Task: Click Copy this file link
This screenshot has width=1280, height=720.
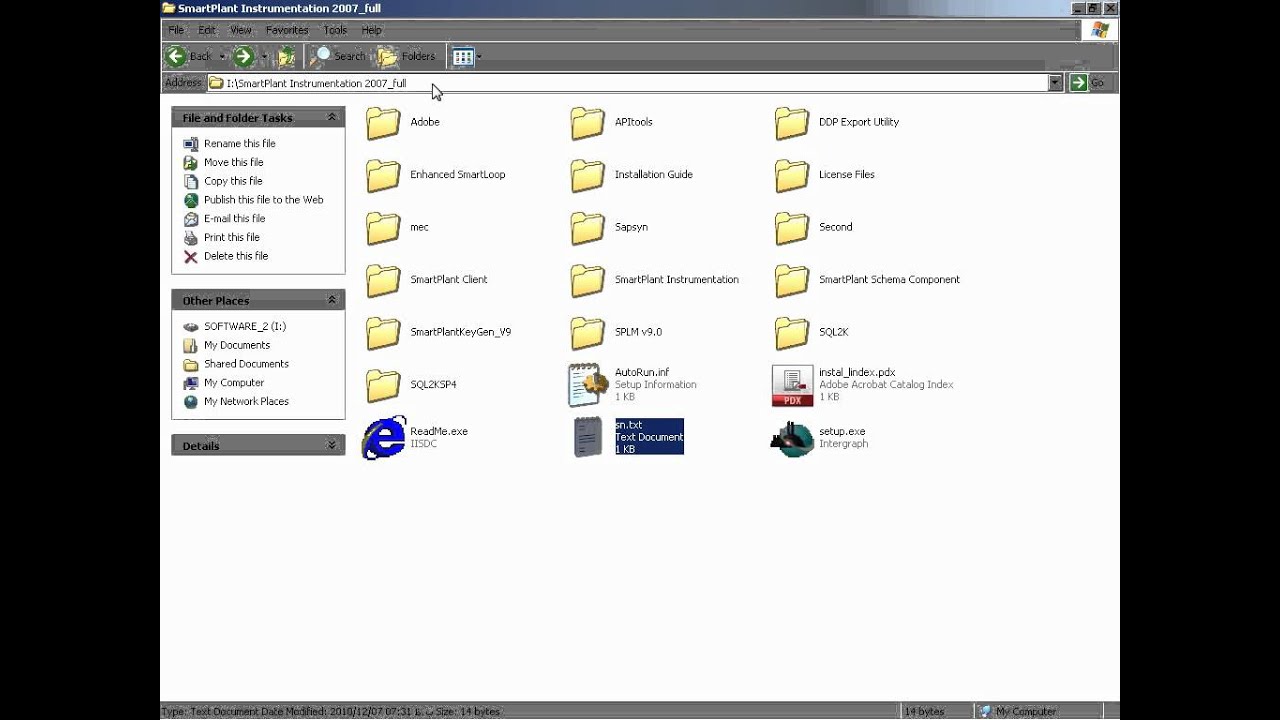Action: coord(233,181)
